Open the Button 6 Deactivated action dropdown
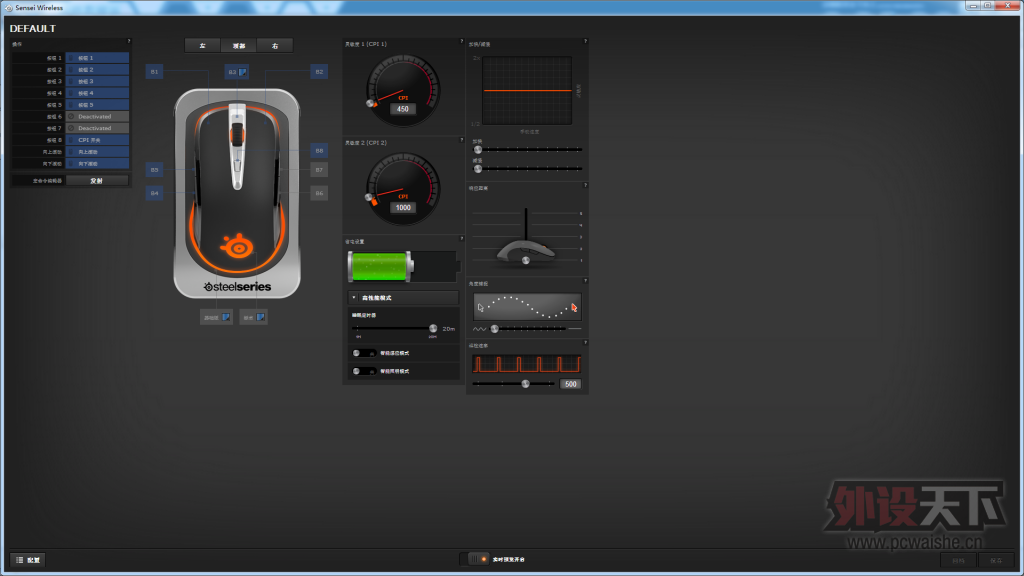1024x576 pixels. tap(97, 117)
